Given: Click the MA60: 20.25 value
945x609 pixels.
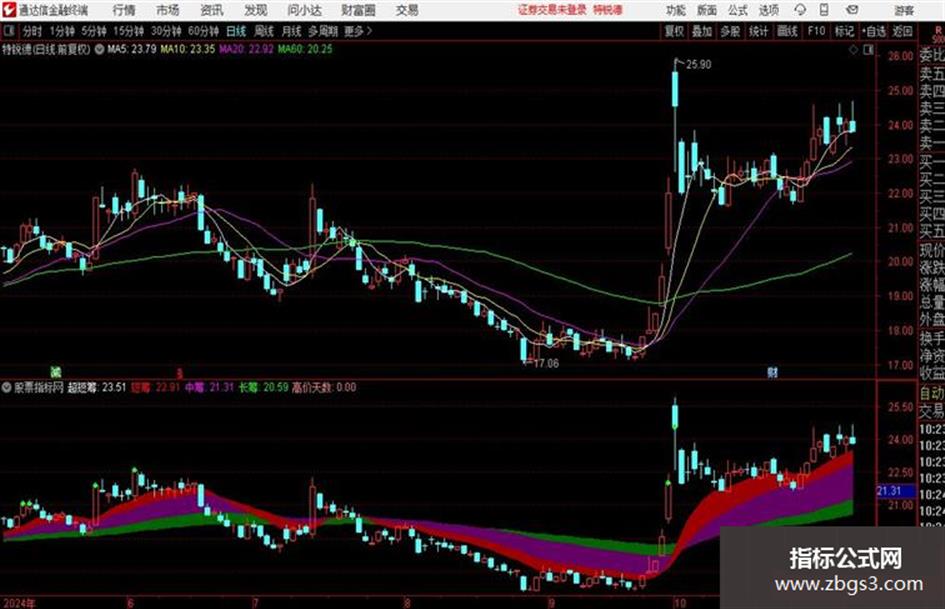Looking at the screenshot, I should click(x=305, y=49).
